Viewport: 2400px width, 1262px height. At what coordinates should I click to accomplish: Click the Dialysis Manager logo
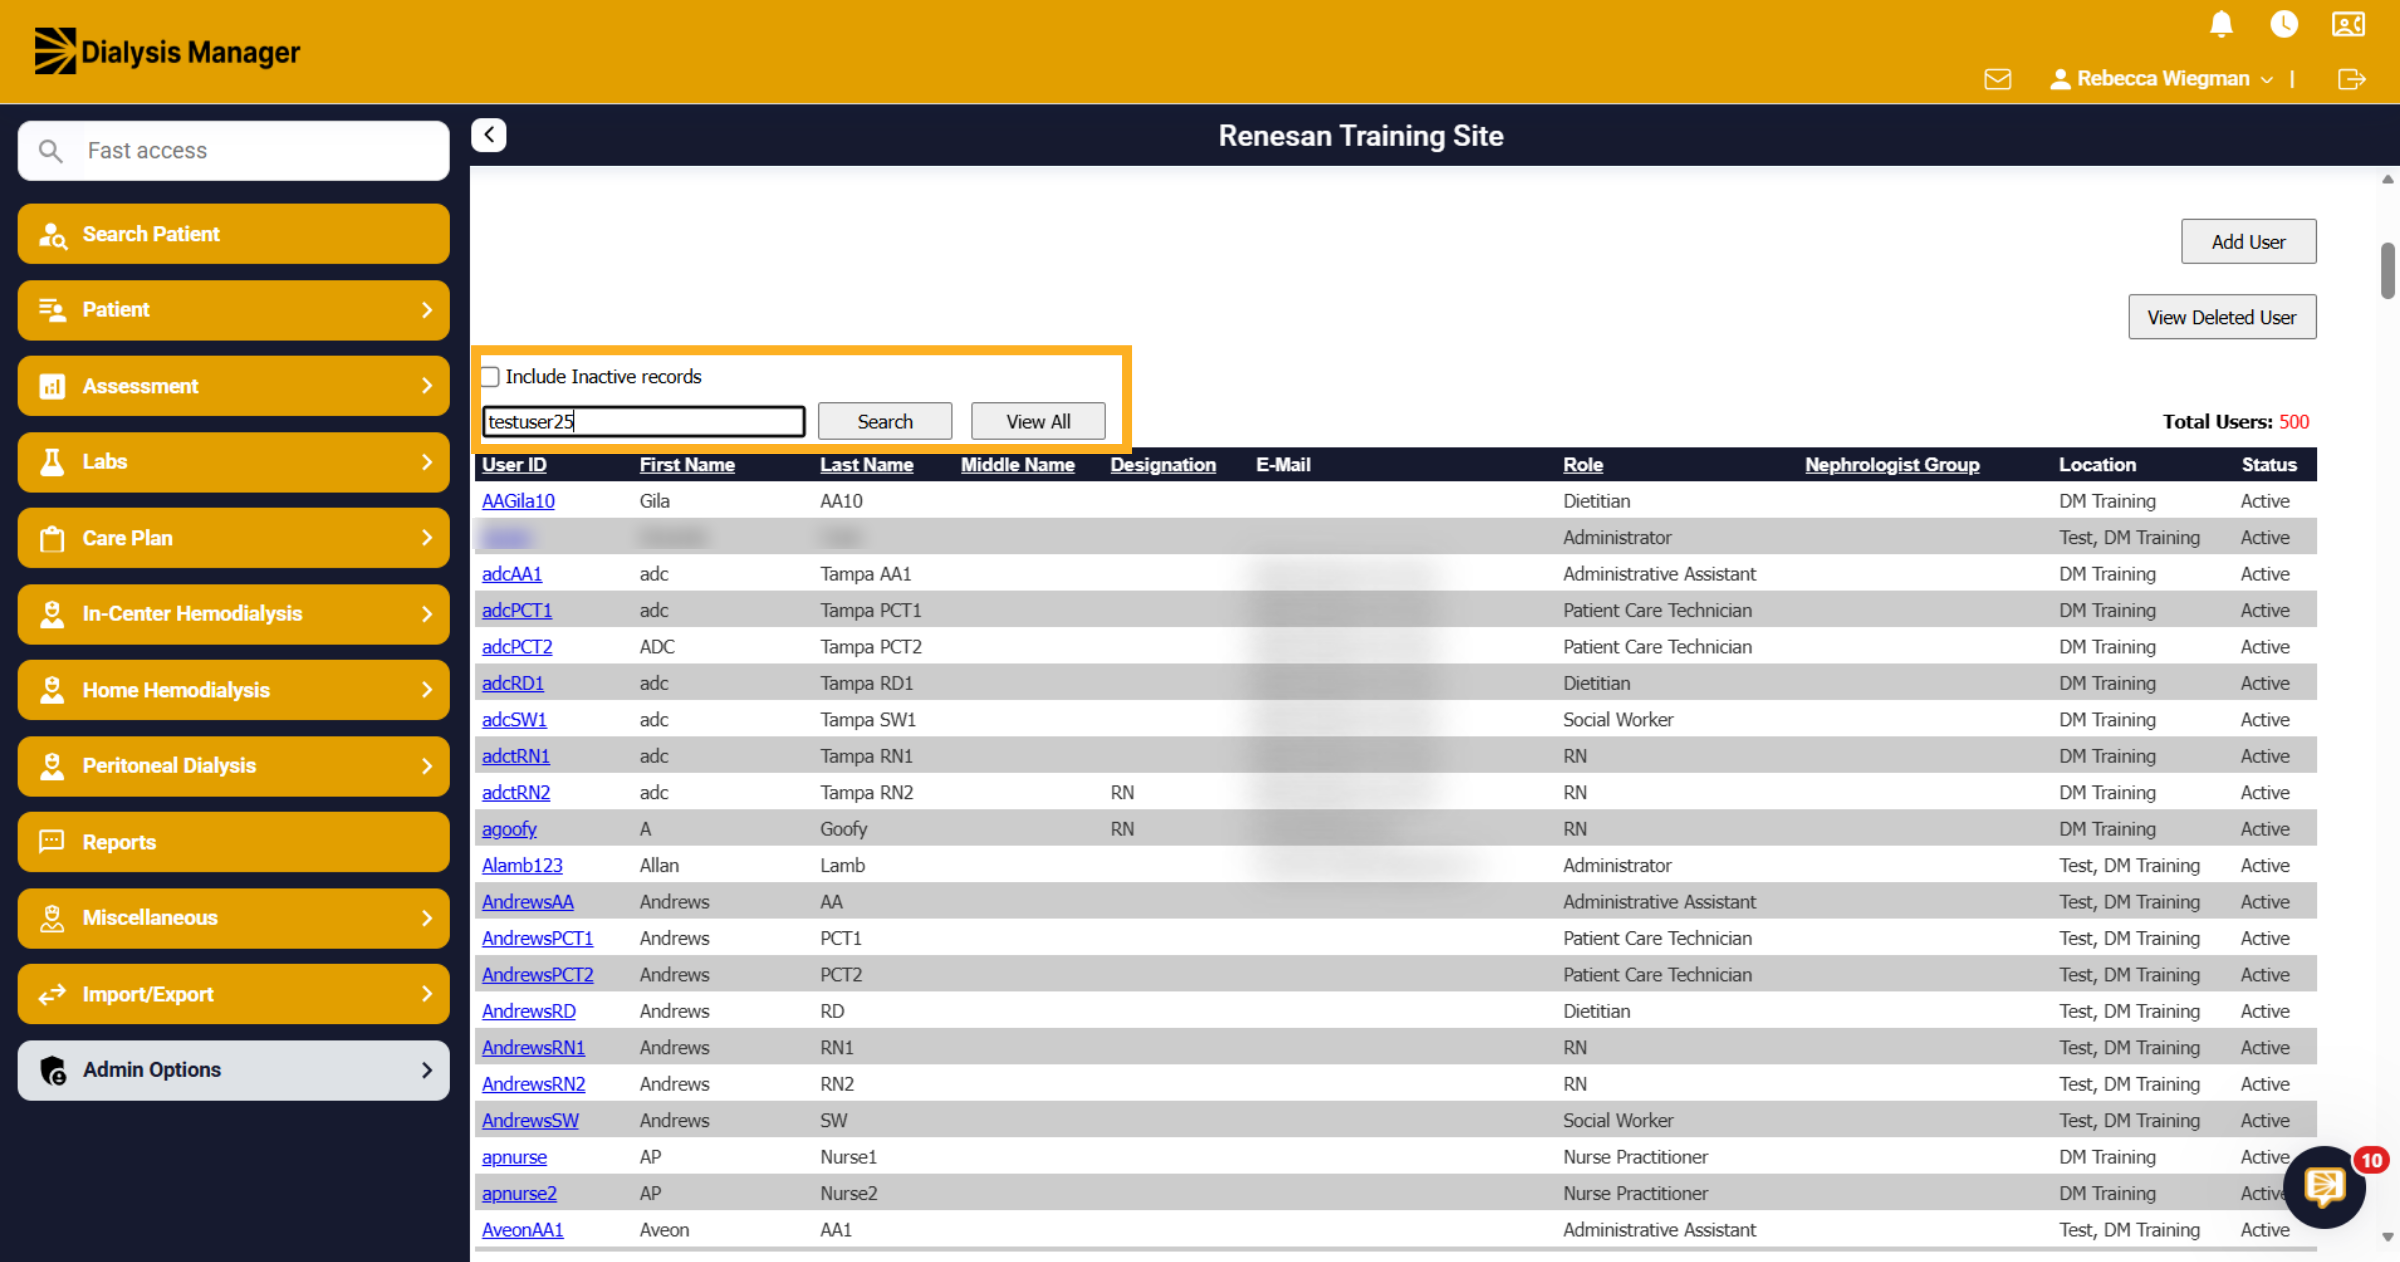tap(167, 51)
